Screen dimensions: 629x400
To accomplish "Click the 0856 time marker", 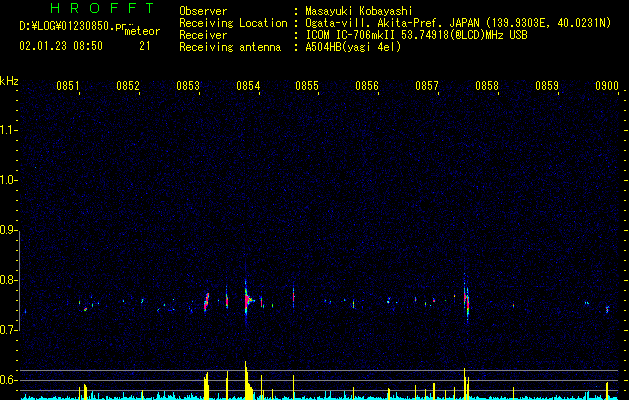I will [x=367, y=85].
